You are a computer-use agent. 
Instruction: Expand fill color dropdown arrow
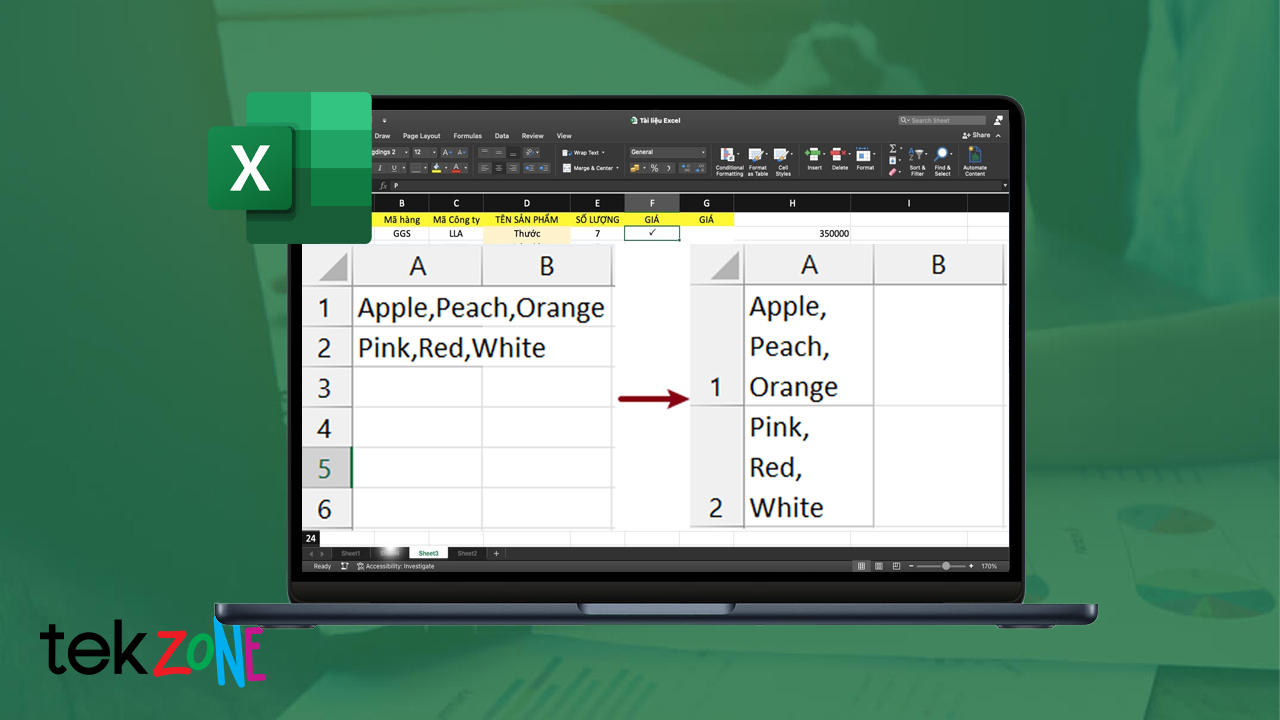pyautogui.click(x=446, y=168)
